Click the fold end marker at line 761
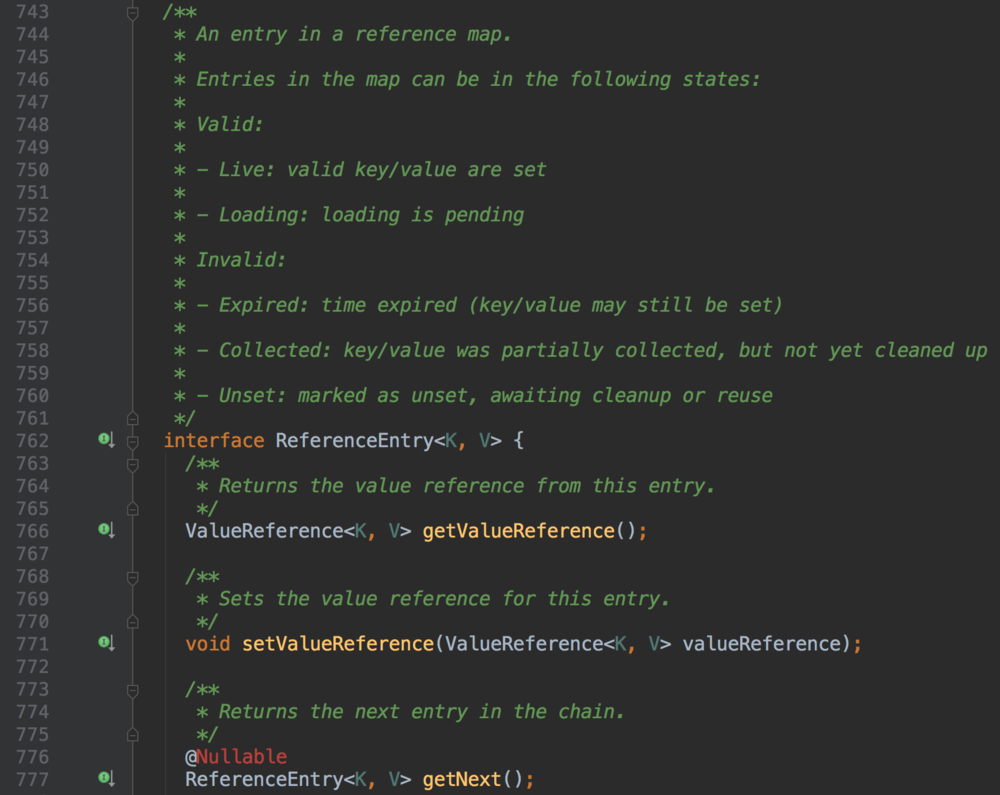The height and width of the screenshot is (795, 1000). point(132,417)
